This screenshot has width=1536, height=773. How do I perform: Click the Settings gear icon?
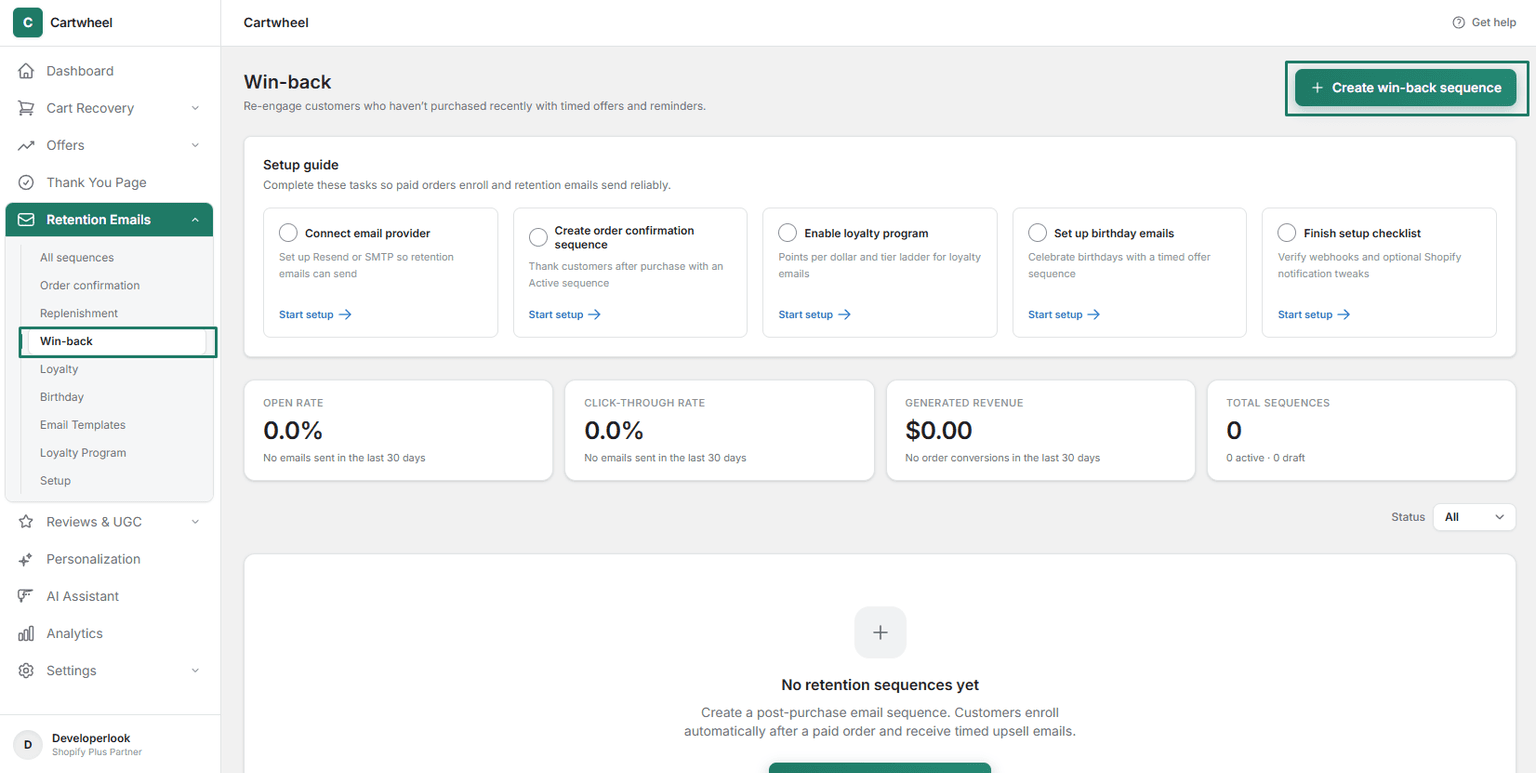[x=27, y=670]
